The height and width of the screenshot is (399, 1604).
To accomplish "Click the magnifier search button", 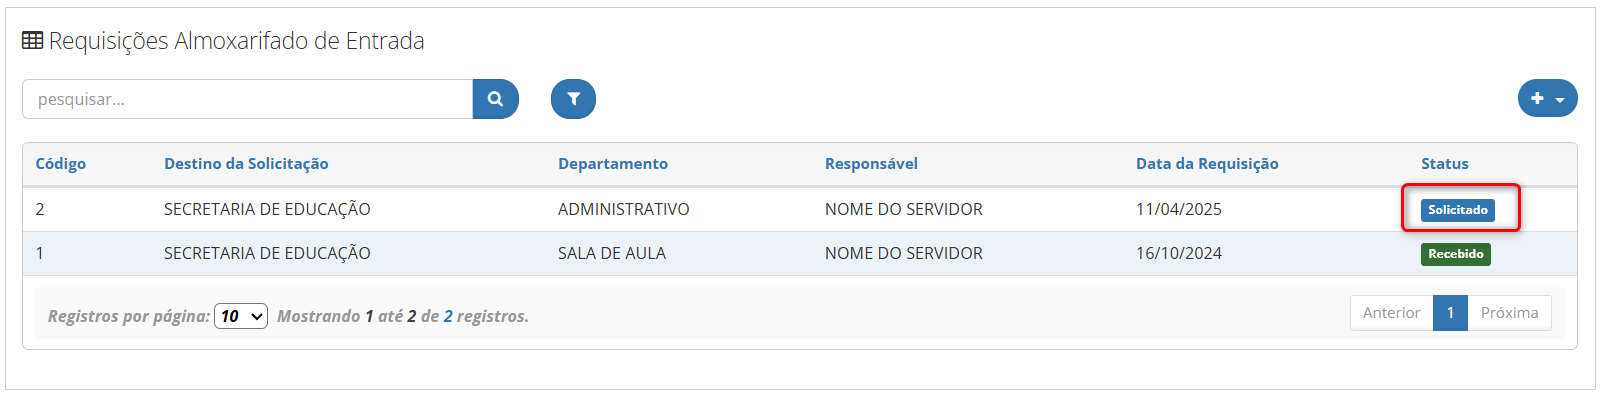I will pyautogui.click(x=495, y=99).
